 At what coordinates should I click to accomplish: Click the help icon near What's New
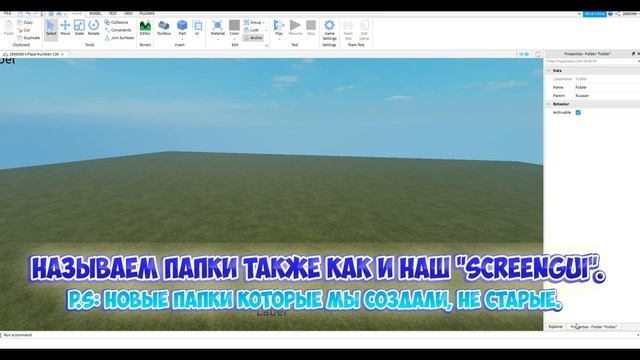[611, 14]
